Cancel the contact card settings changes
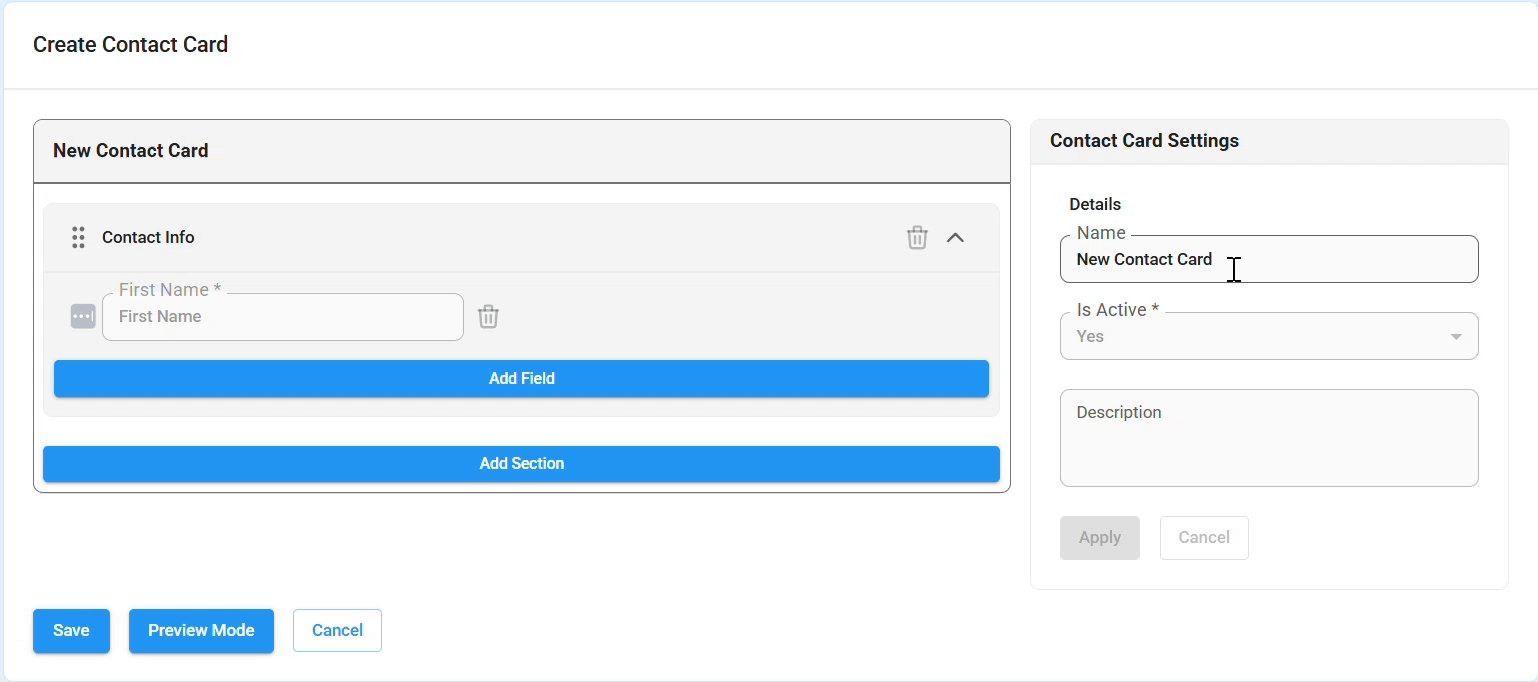1538x682 pixels. [x=1204, y=538]
